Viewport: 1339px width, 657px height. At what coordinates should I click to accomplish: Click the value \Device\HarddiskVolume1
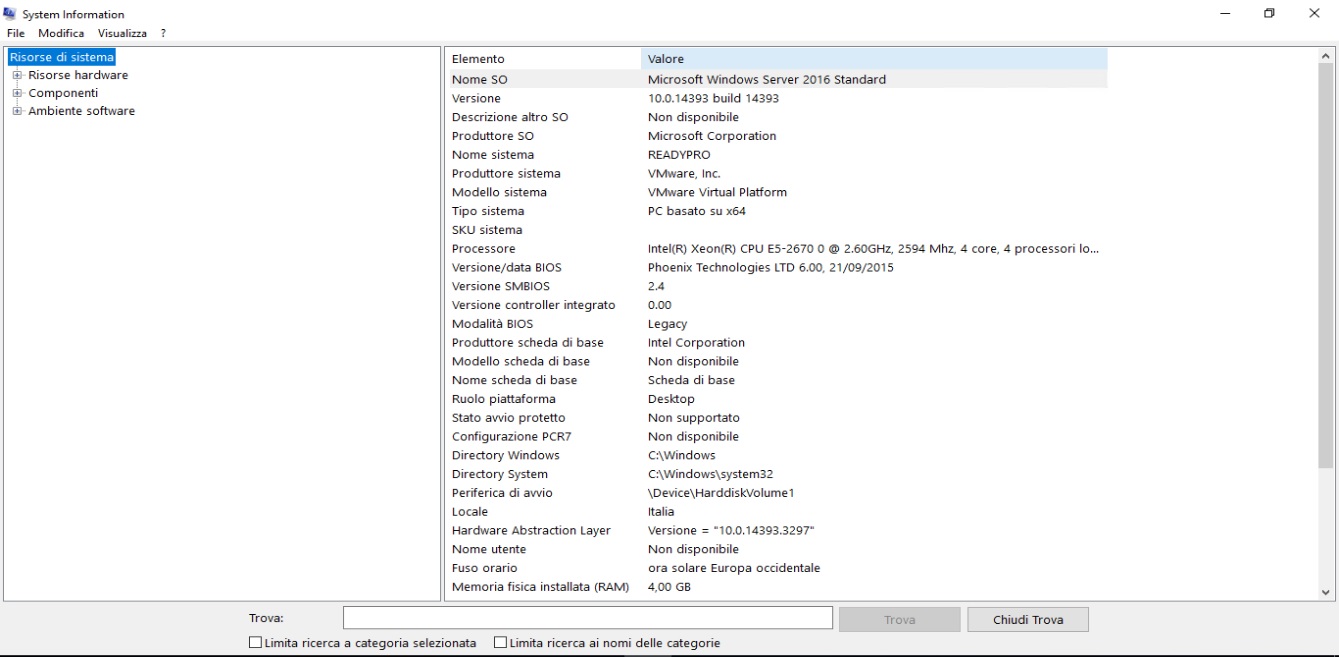click(x=721, y=493)
